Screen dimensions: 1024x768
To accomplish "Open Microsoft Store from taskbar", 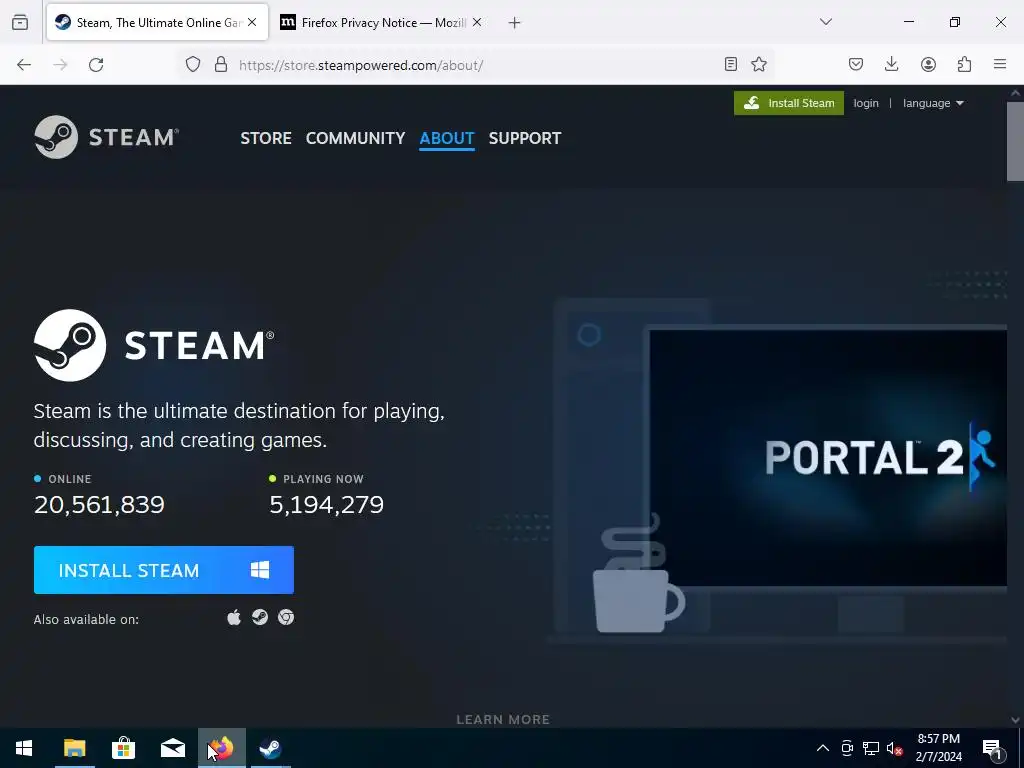I will point(123,748).
